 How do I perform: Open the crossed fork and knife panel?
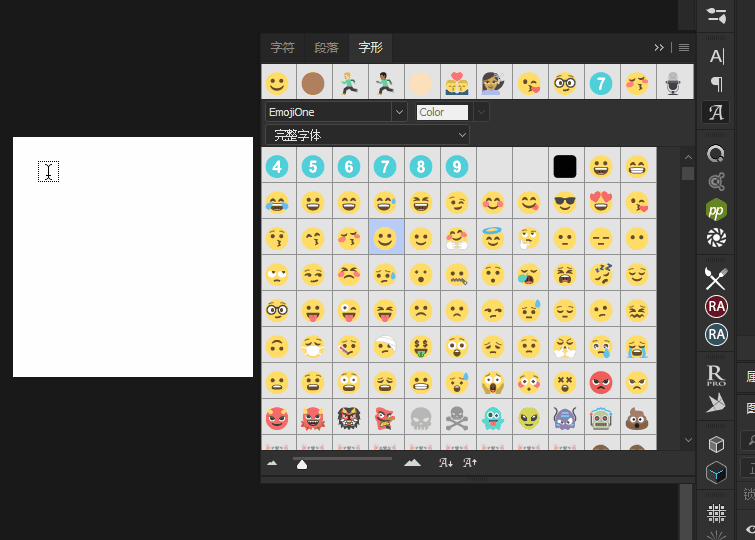pyautogui.click(x=716, y=278)
